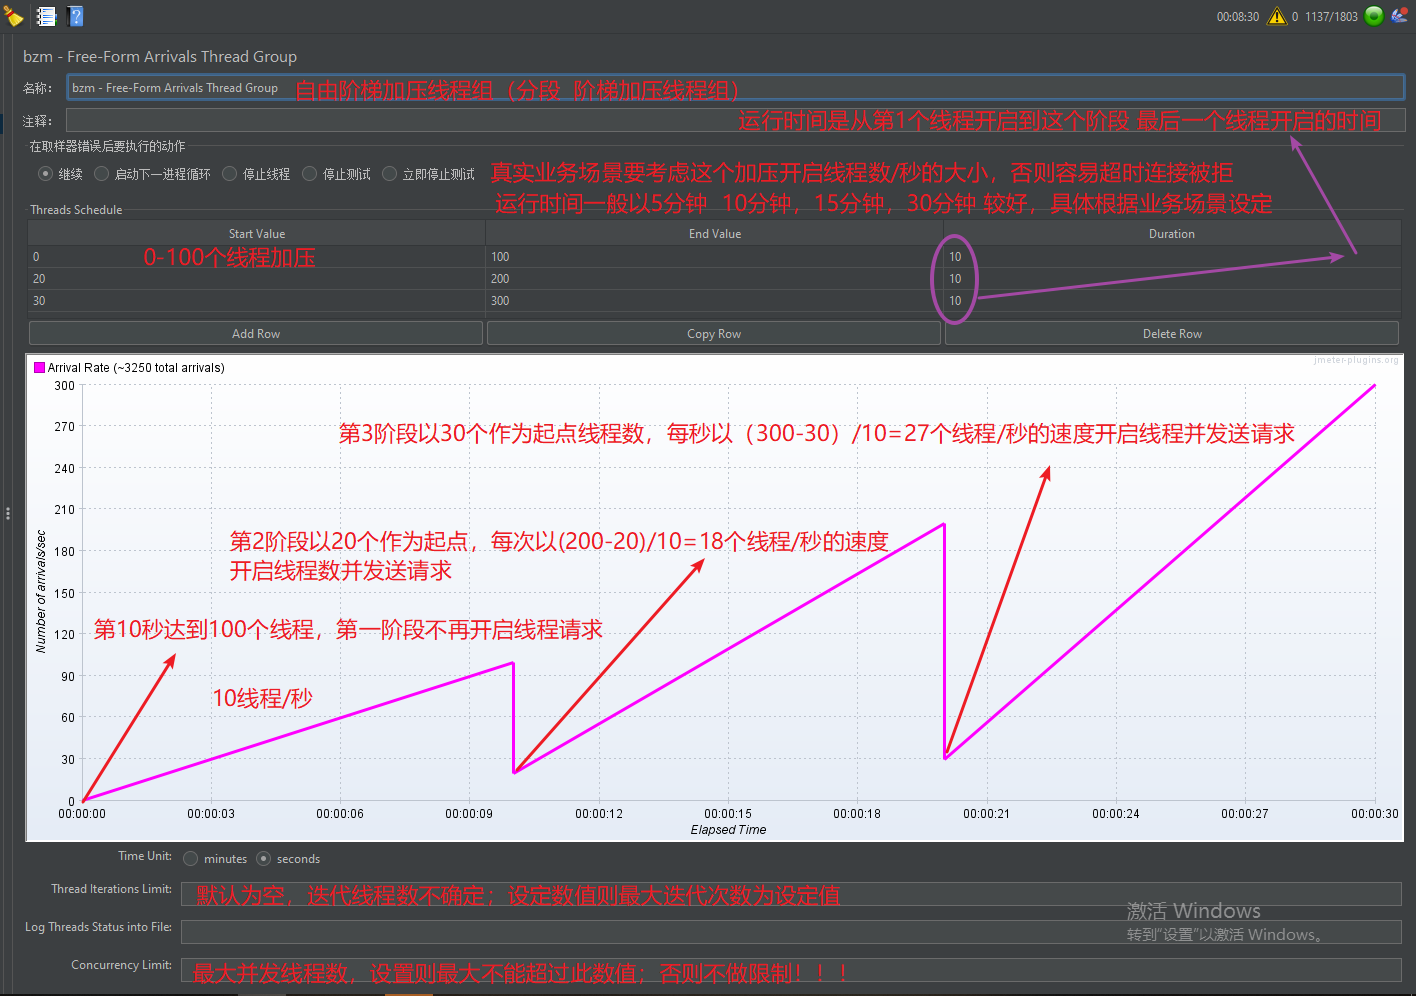
Task: Click the Add Row button
Action: 256,333
